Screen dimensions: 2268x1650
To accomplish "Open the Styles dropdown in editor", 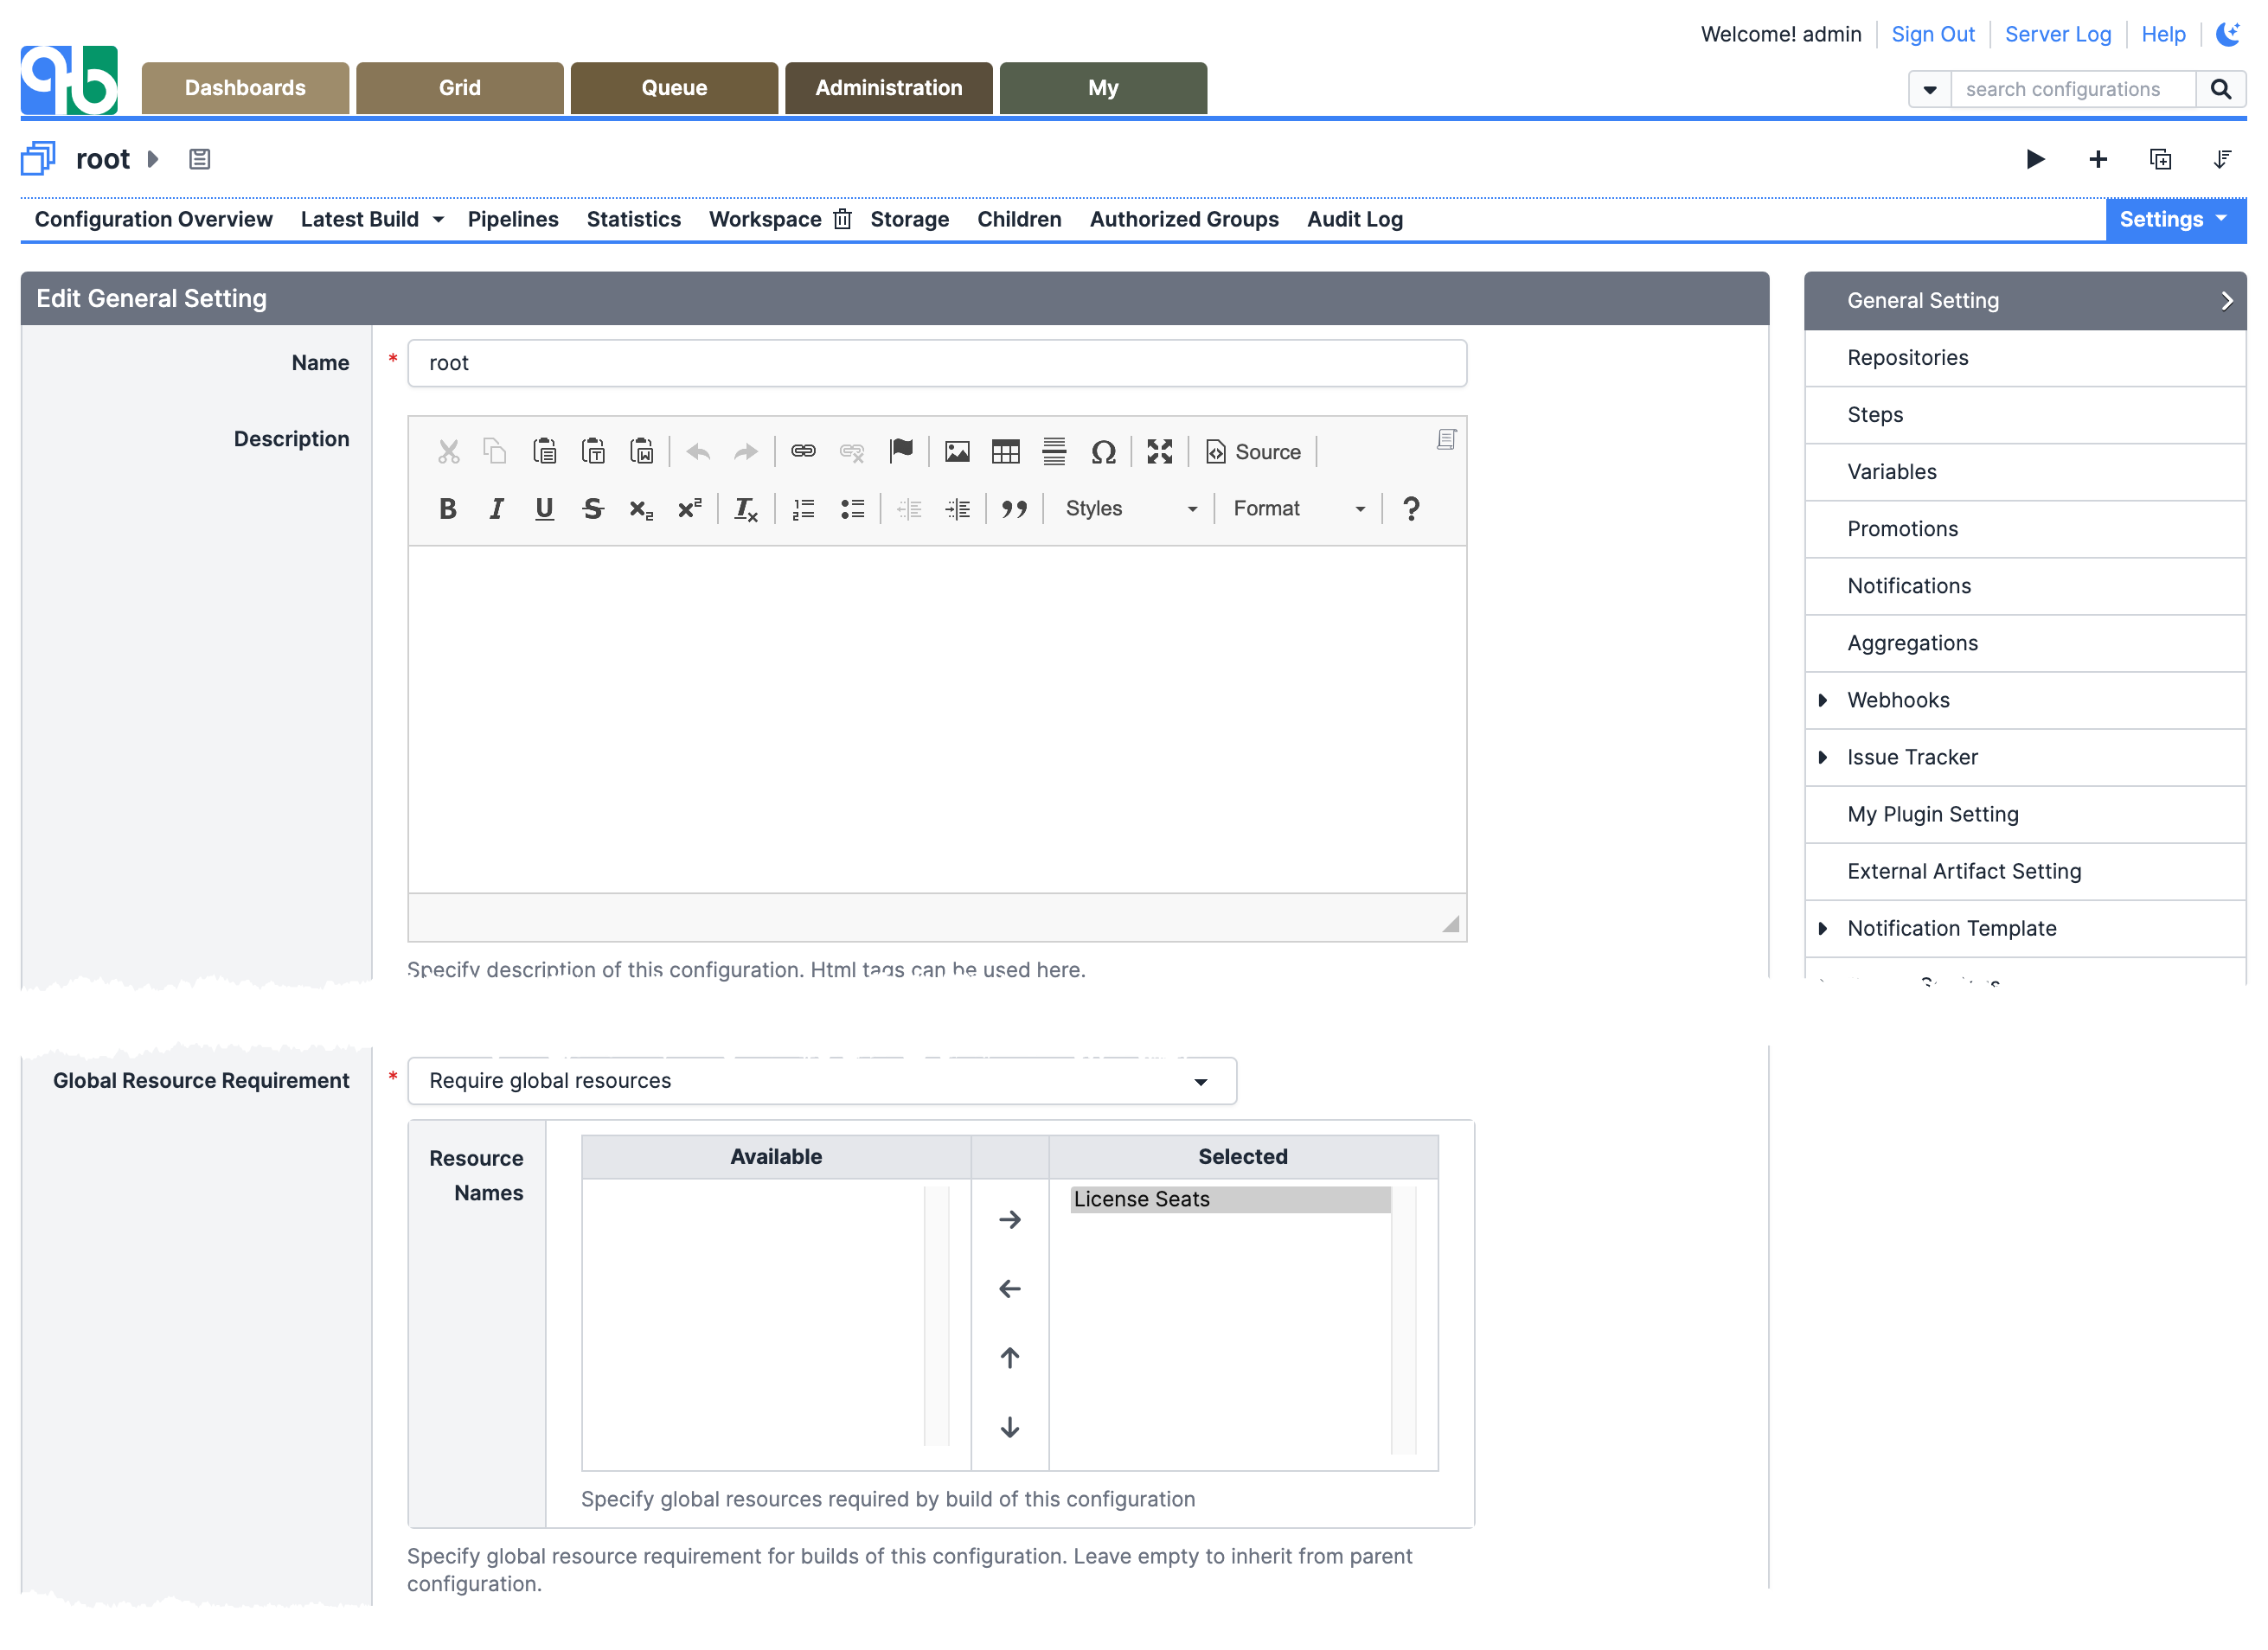I will click(1130, 509).
